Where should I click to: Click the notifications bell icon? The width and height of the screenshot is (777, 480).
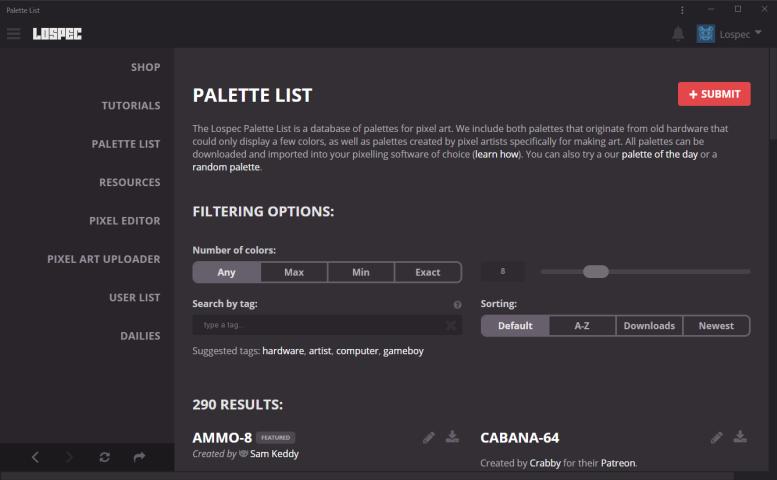pyautogui.click(x=678, y=34)
